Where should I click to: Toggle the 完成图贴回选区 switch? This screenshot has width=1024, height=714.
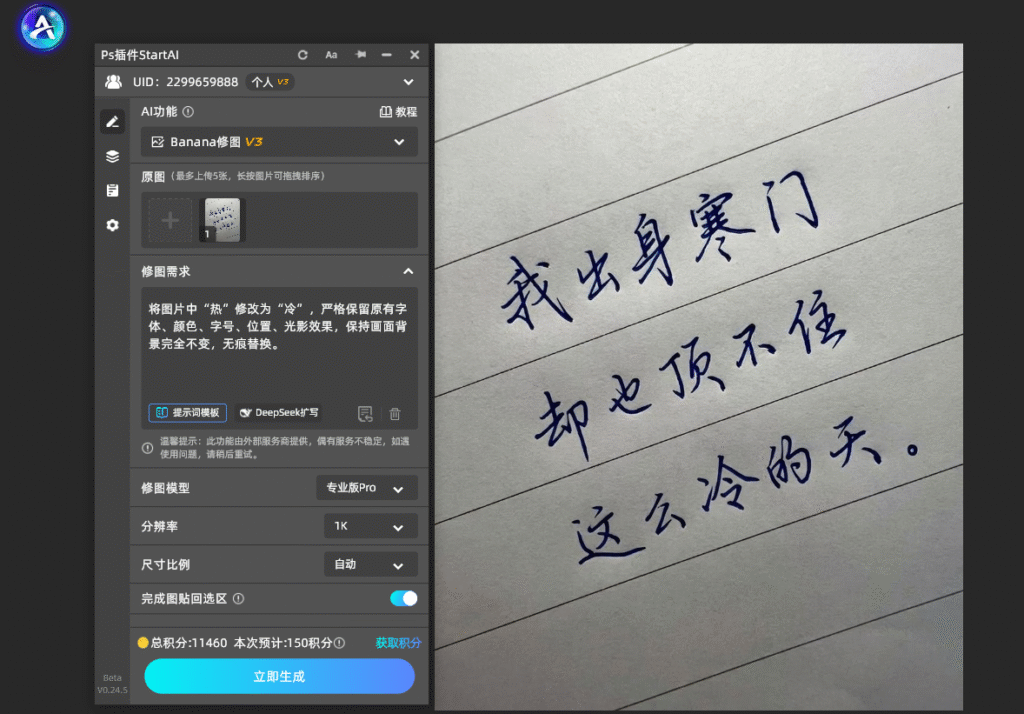click(404, 598)
